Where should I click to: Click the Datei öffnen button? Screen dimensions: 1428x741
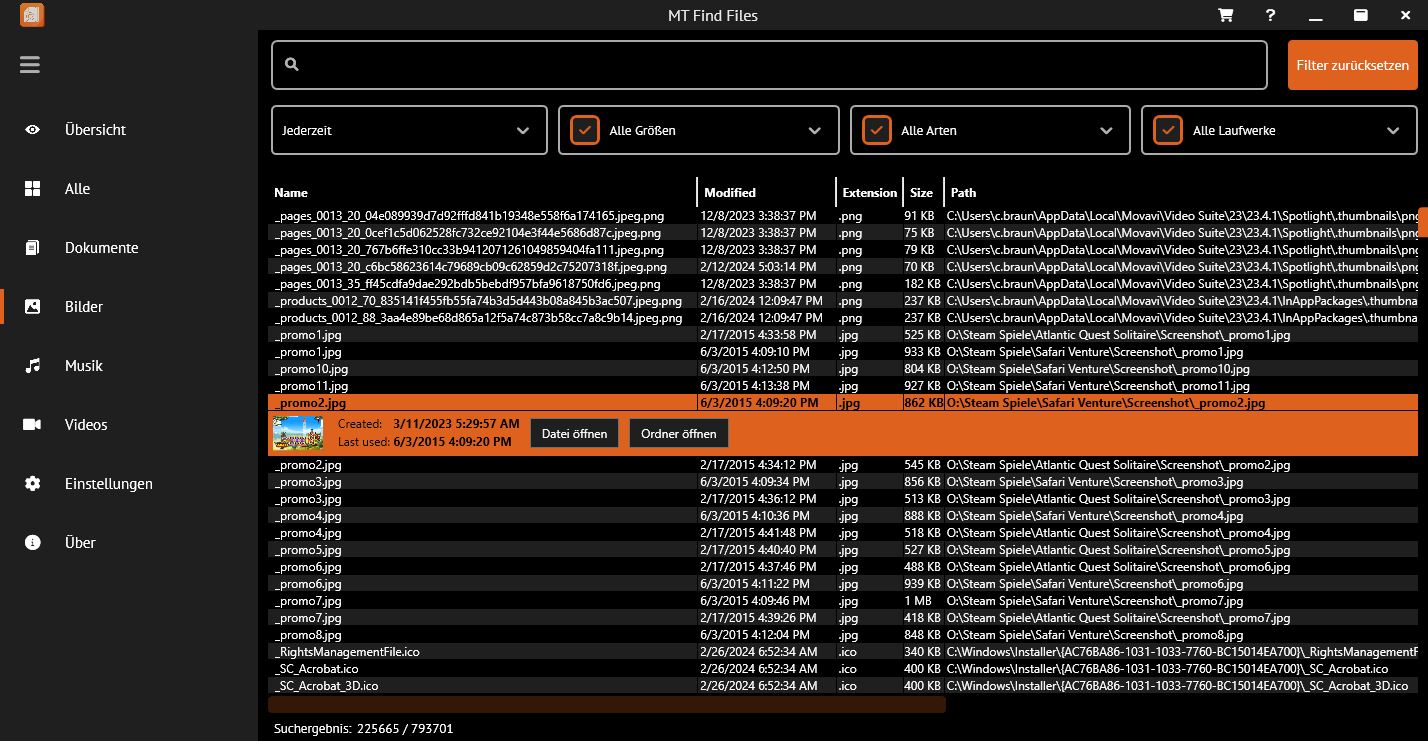pos(574,433)
